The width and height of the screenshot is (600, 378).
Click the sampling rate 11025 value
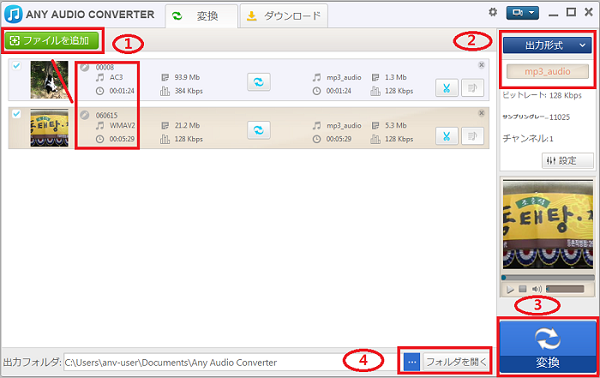pos(559,117)
